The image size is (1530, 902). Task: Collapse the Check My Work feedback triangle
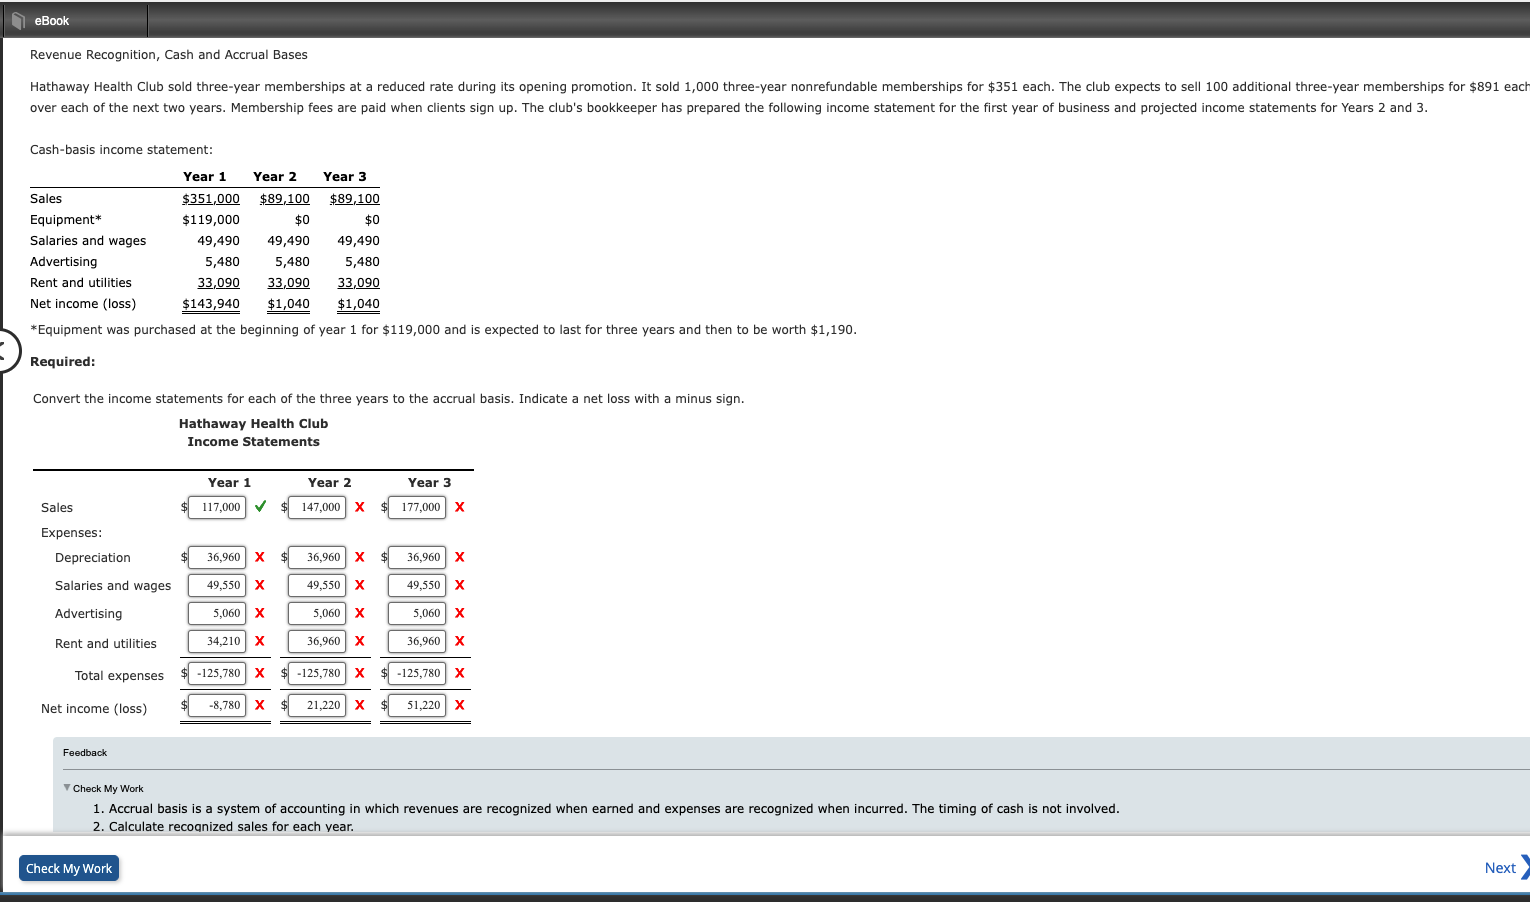tap(67, 788)
